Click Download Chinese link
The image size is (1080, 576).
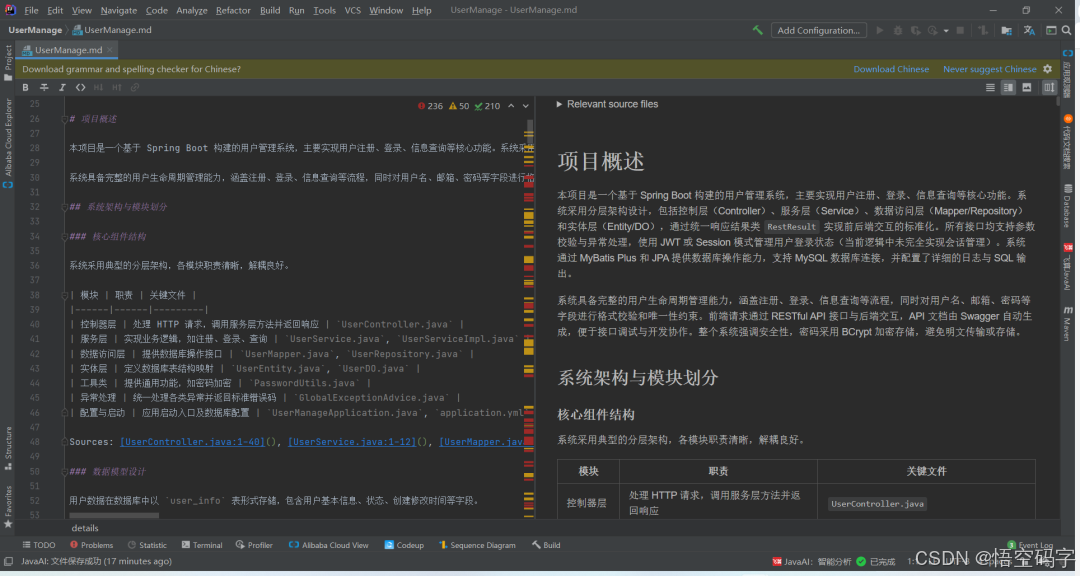891,69
